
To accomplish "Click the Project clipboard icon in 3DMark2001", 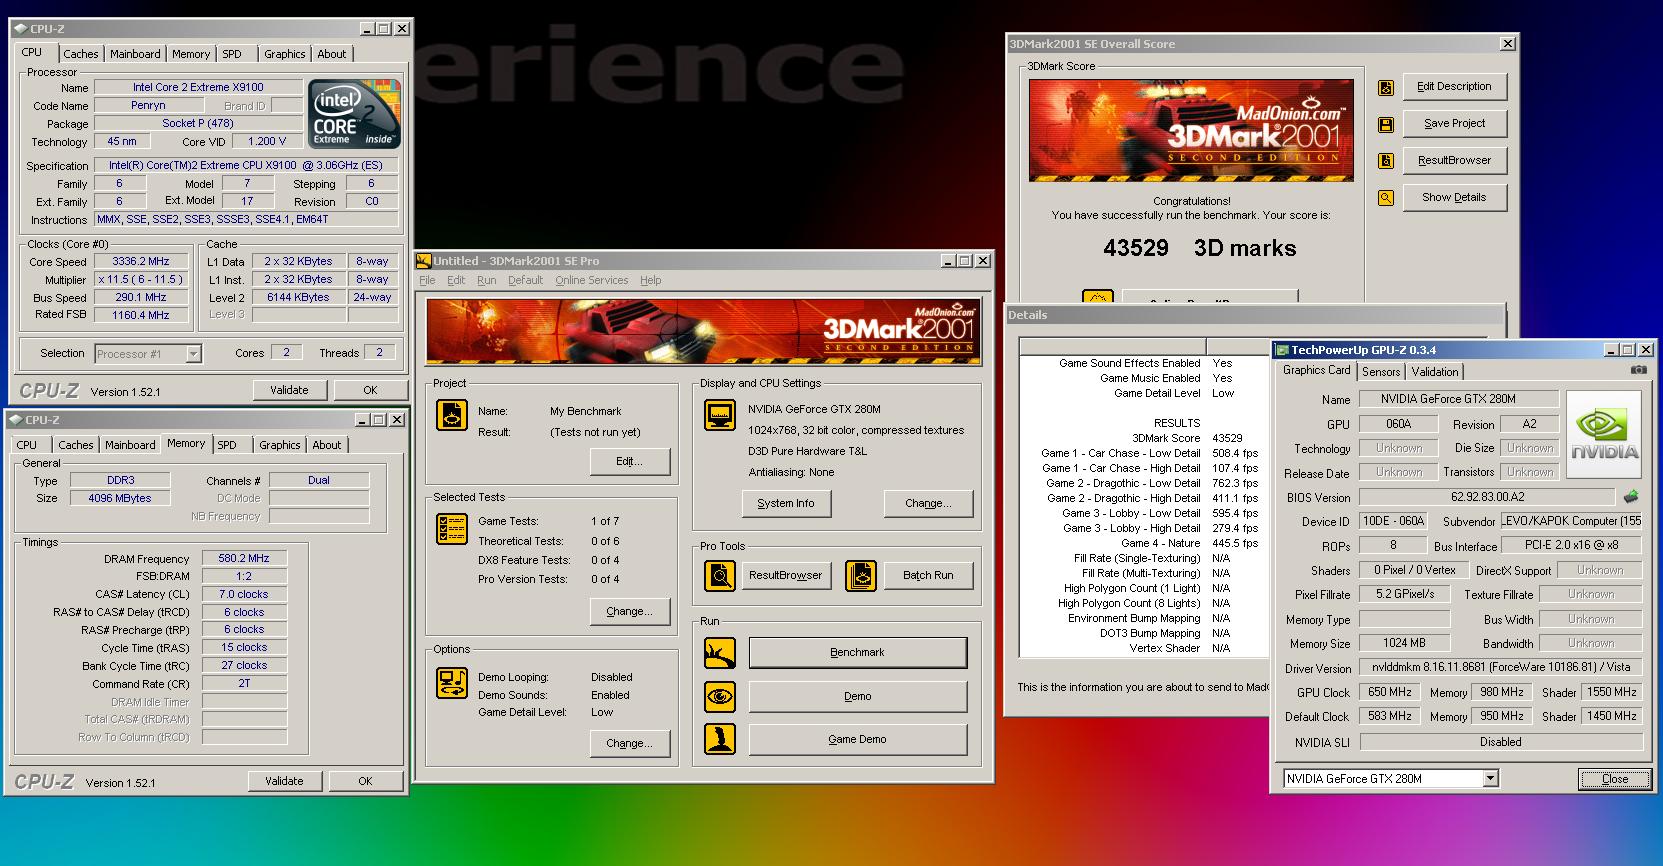I will point(452,414).
